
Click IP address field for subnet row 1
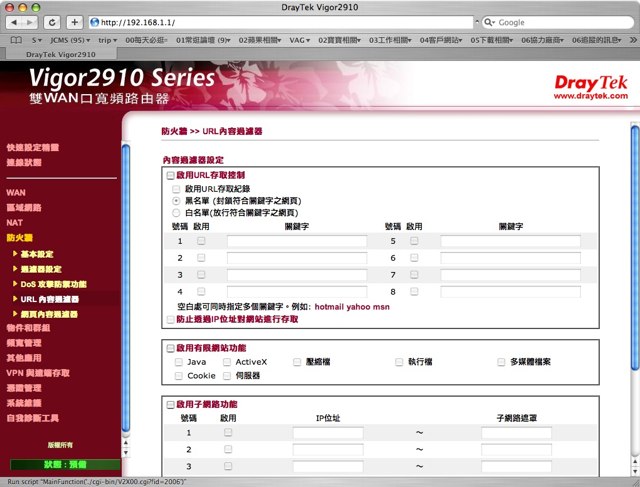click(328, 433)
